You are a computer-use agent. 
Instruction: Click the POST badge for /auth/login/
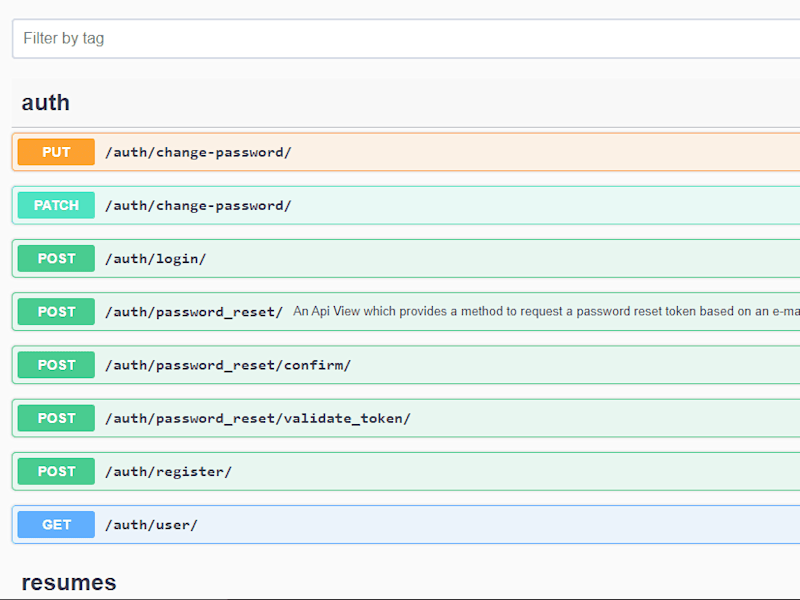[56, 258]
